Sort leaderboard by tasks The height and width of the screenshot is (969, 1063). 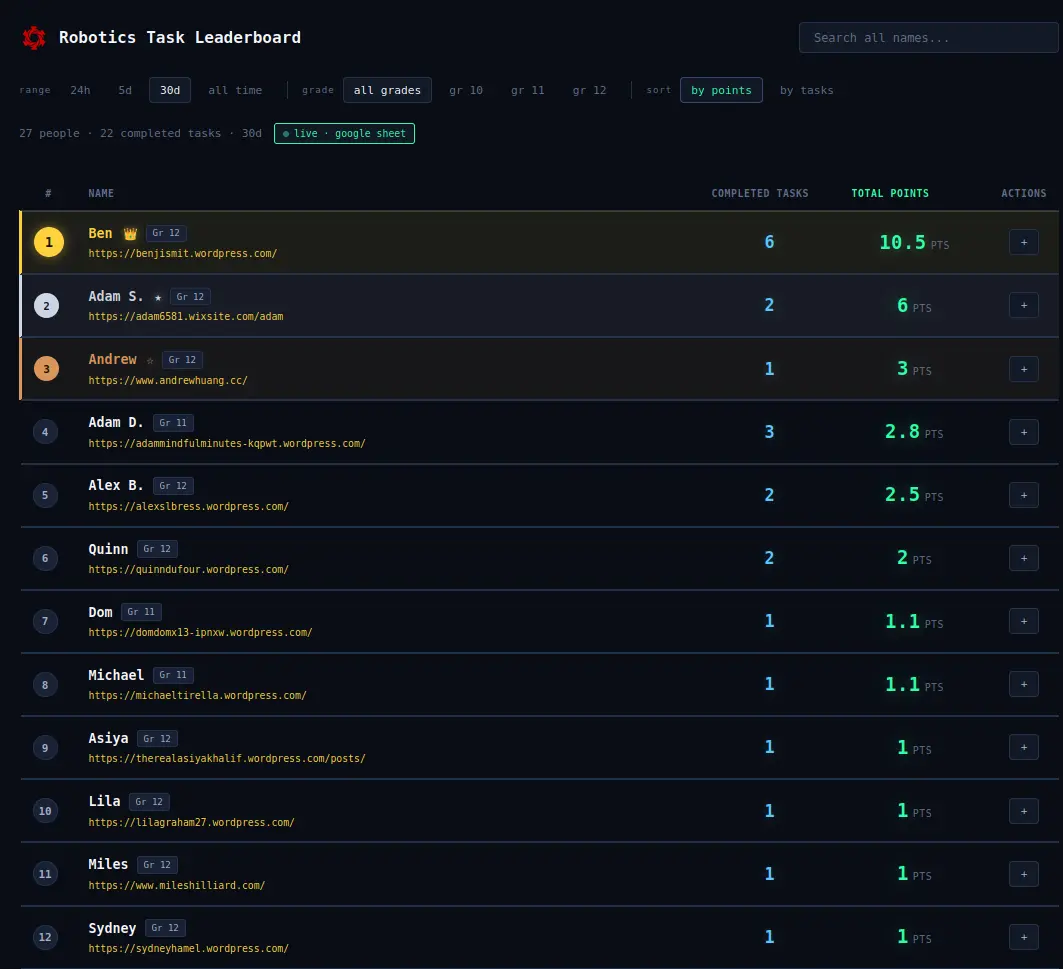pyautogui.click(x=806, y=90)
